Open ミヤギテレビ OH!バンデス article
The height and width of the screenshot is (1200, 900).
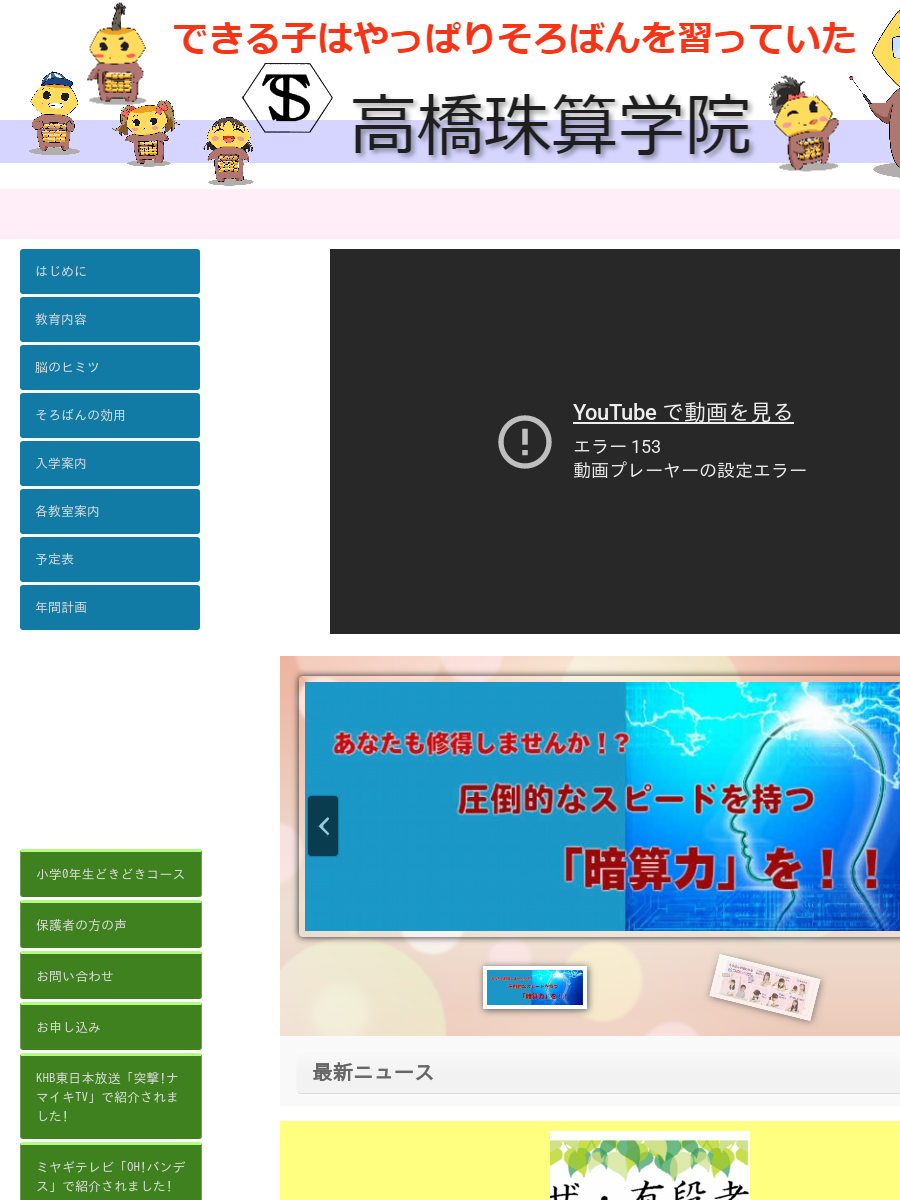[111, 1176]
